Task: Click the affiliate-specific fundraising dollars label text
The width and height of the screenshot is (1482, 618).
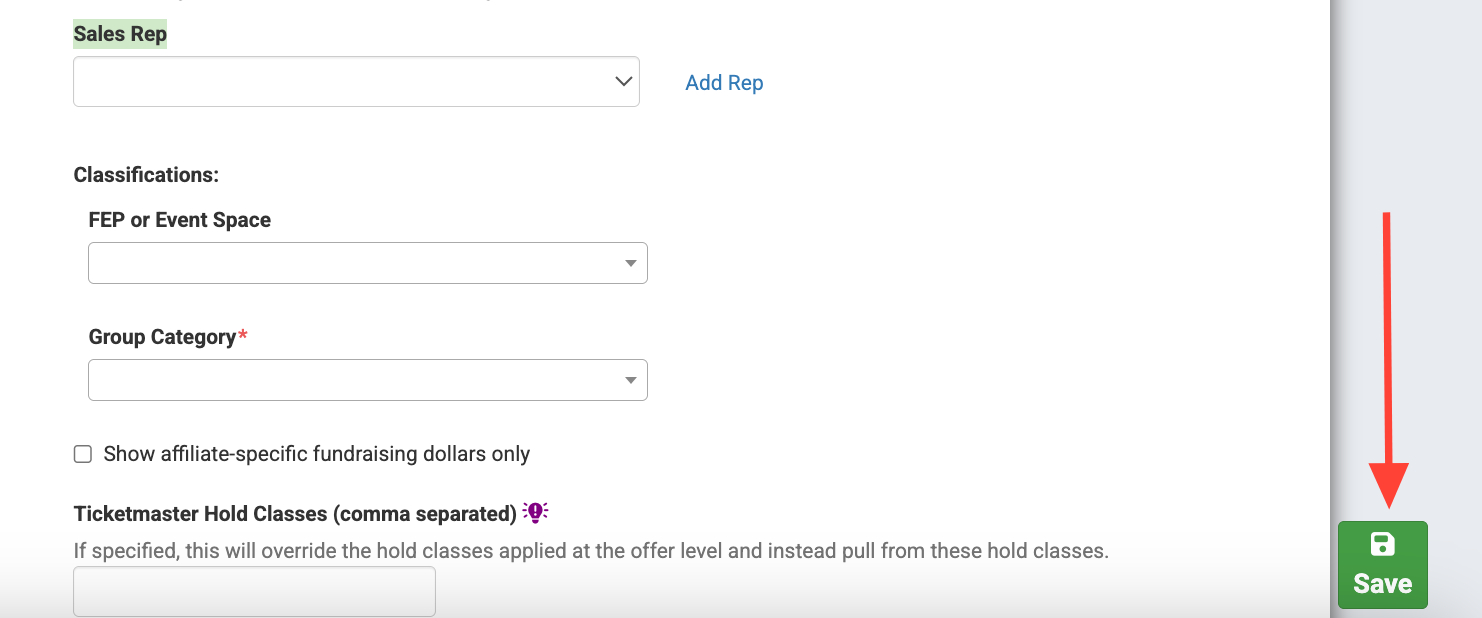Action: (x=317, y=454)
